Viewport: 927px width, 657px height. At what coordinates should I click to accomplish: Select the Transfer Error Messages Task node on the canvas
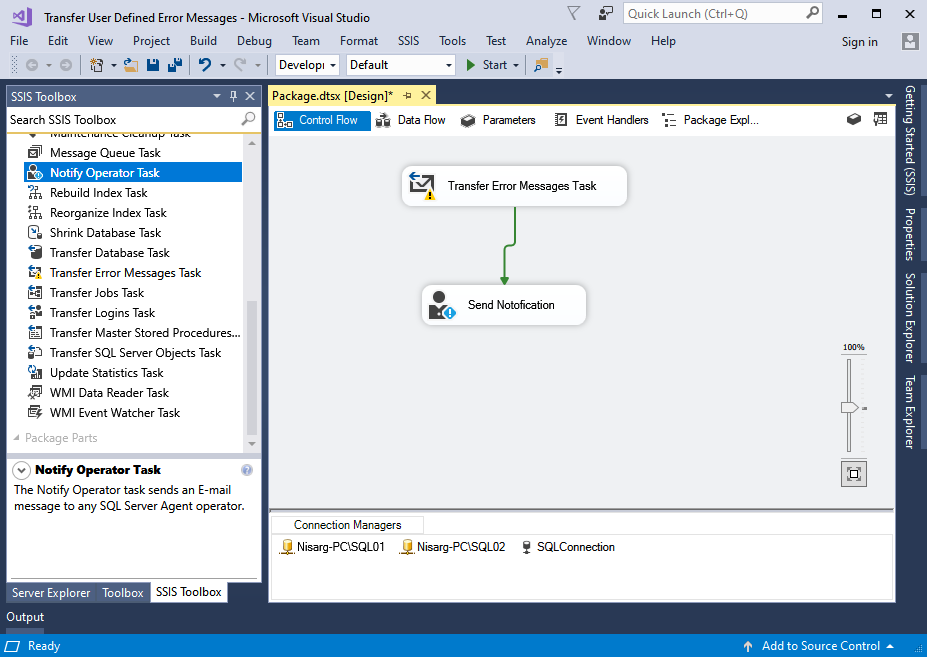click(x=514, y=186)
